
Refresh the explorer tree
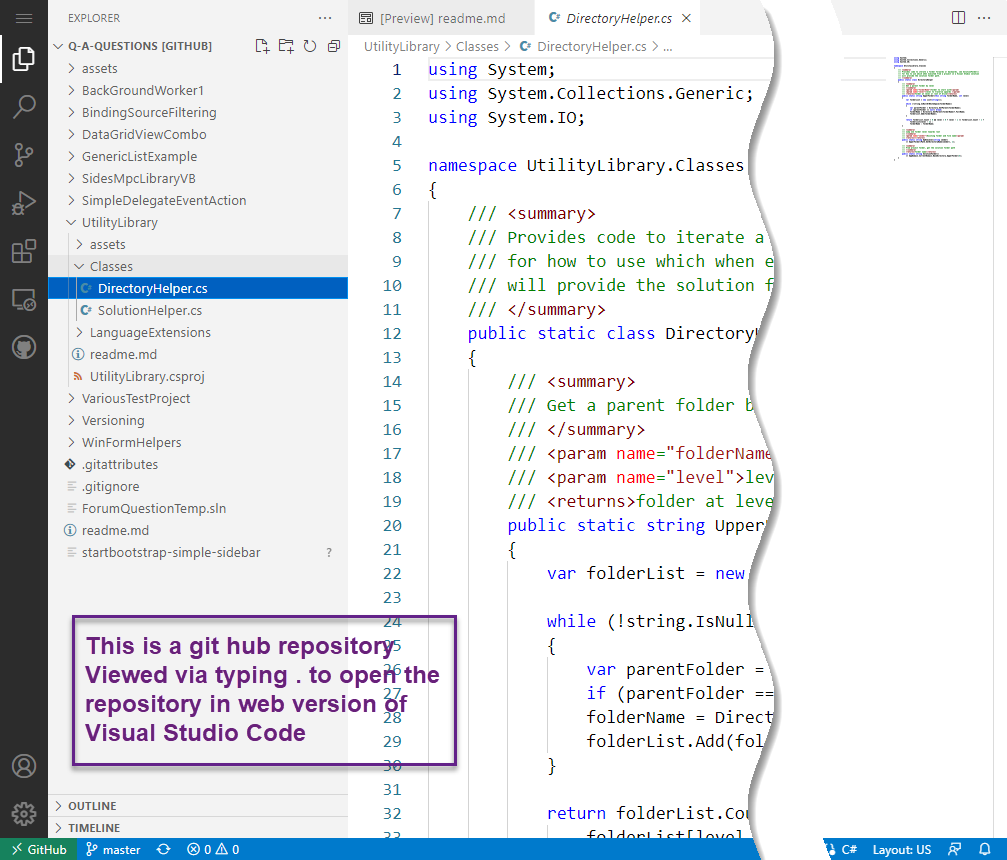pos(310,46)
